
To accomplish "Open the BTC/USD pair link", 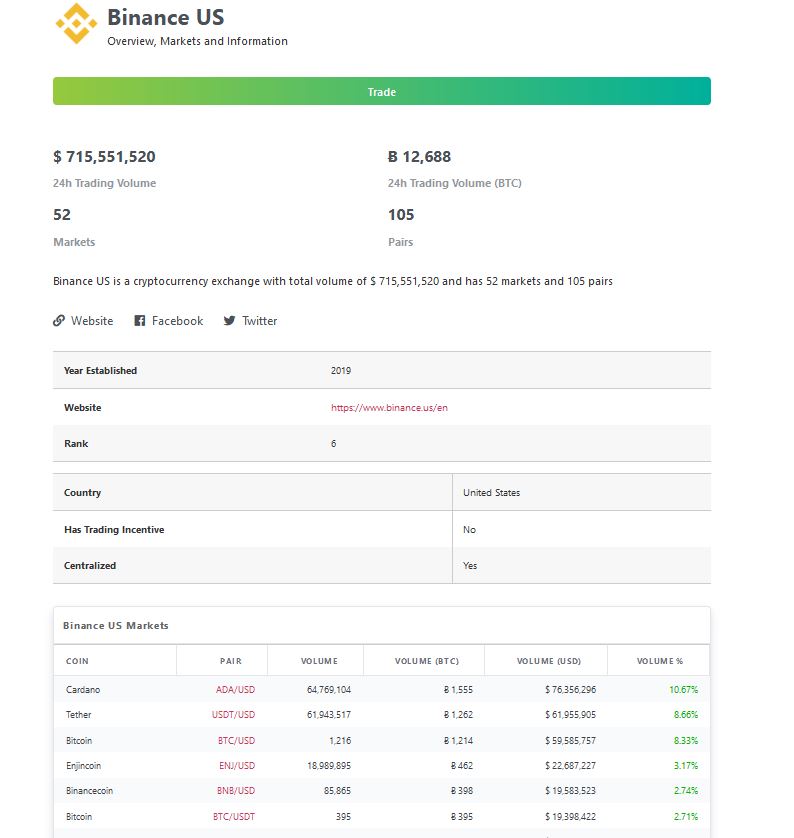I will point(236,741).
